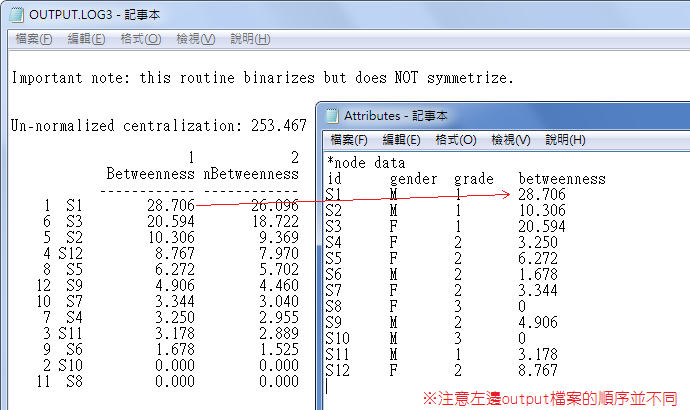
Task: Click value 8.767 in the OUTPUT.LOG3 window
Action: pos(175,253)
